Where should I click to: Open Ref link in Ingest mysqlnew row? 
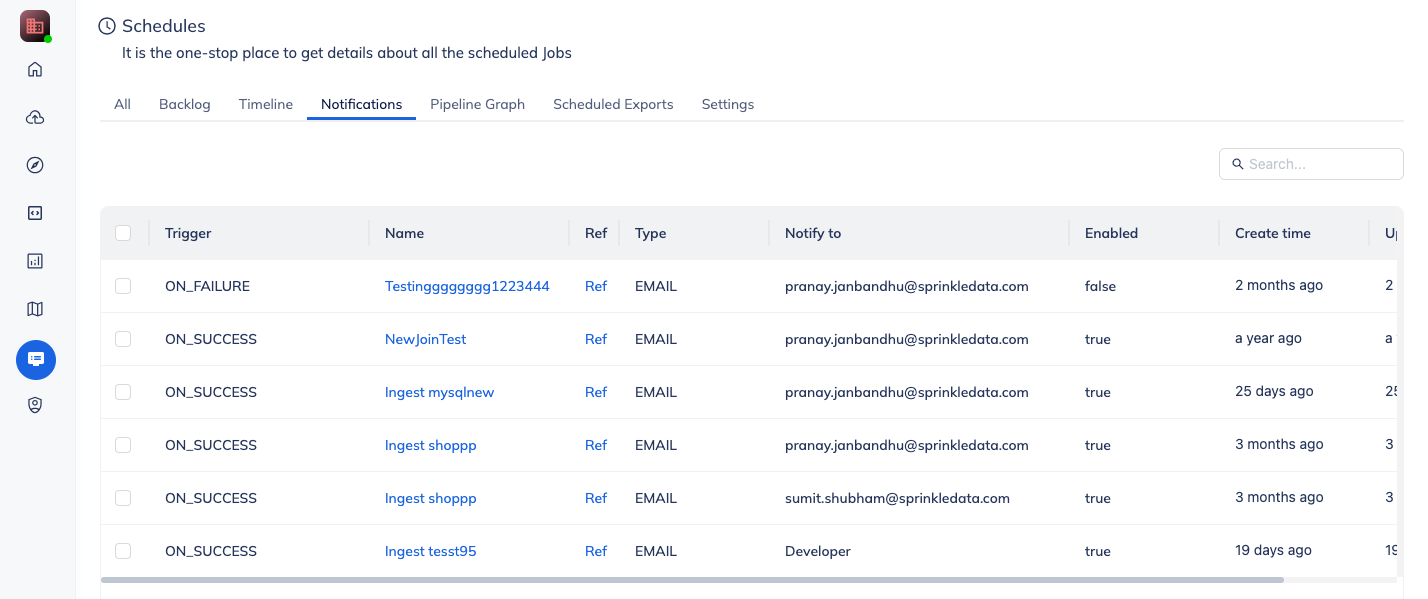(x=596, y=392)
